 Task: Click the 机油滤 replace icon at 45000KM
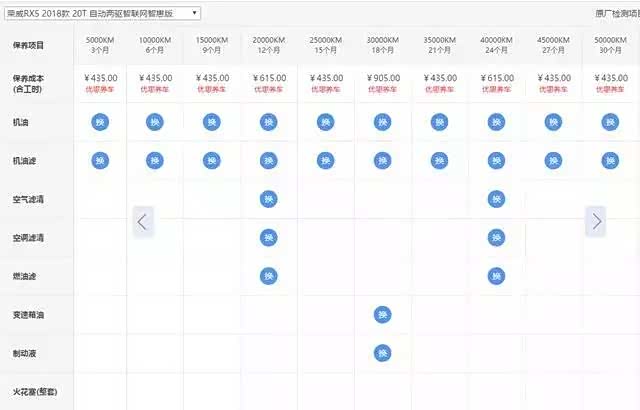pyautogui.click(x=553, y=160)
